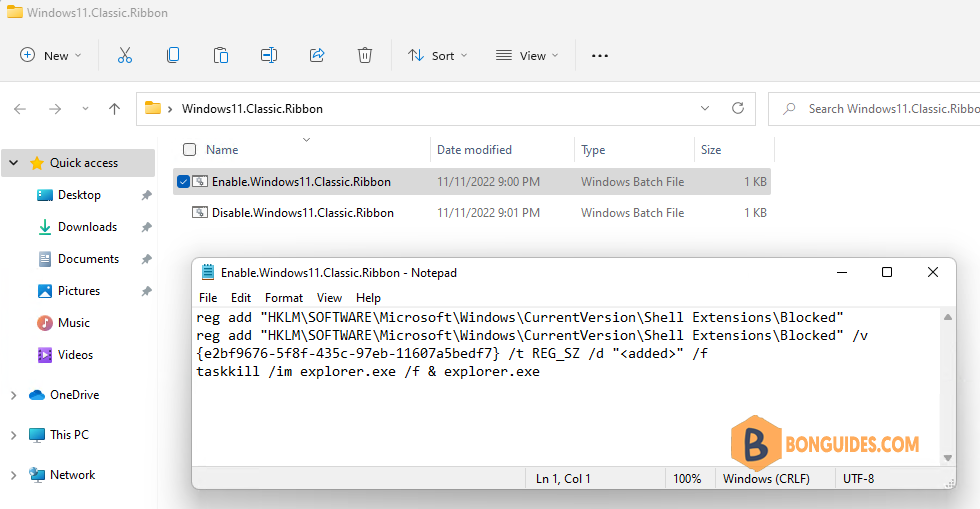This screenshot has width=980, height=509.
Task: Select the Disable.Windows11.Classic.Ribbon file name
Action: pyautogui.click(x=302, y=213)
